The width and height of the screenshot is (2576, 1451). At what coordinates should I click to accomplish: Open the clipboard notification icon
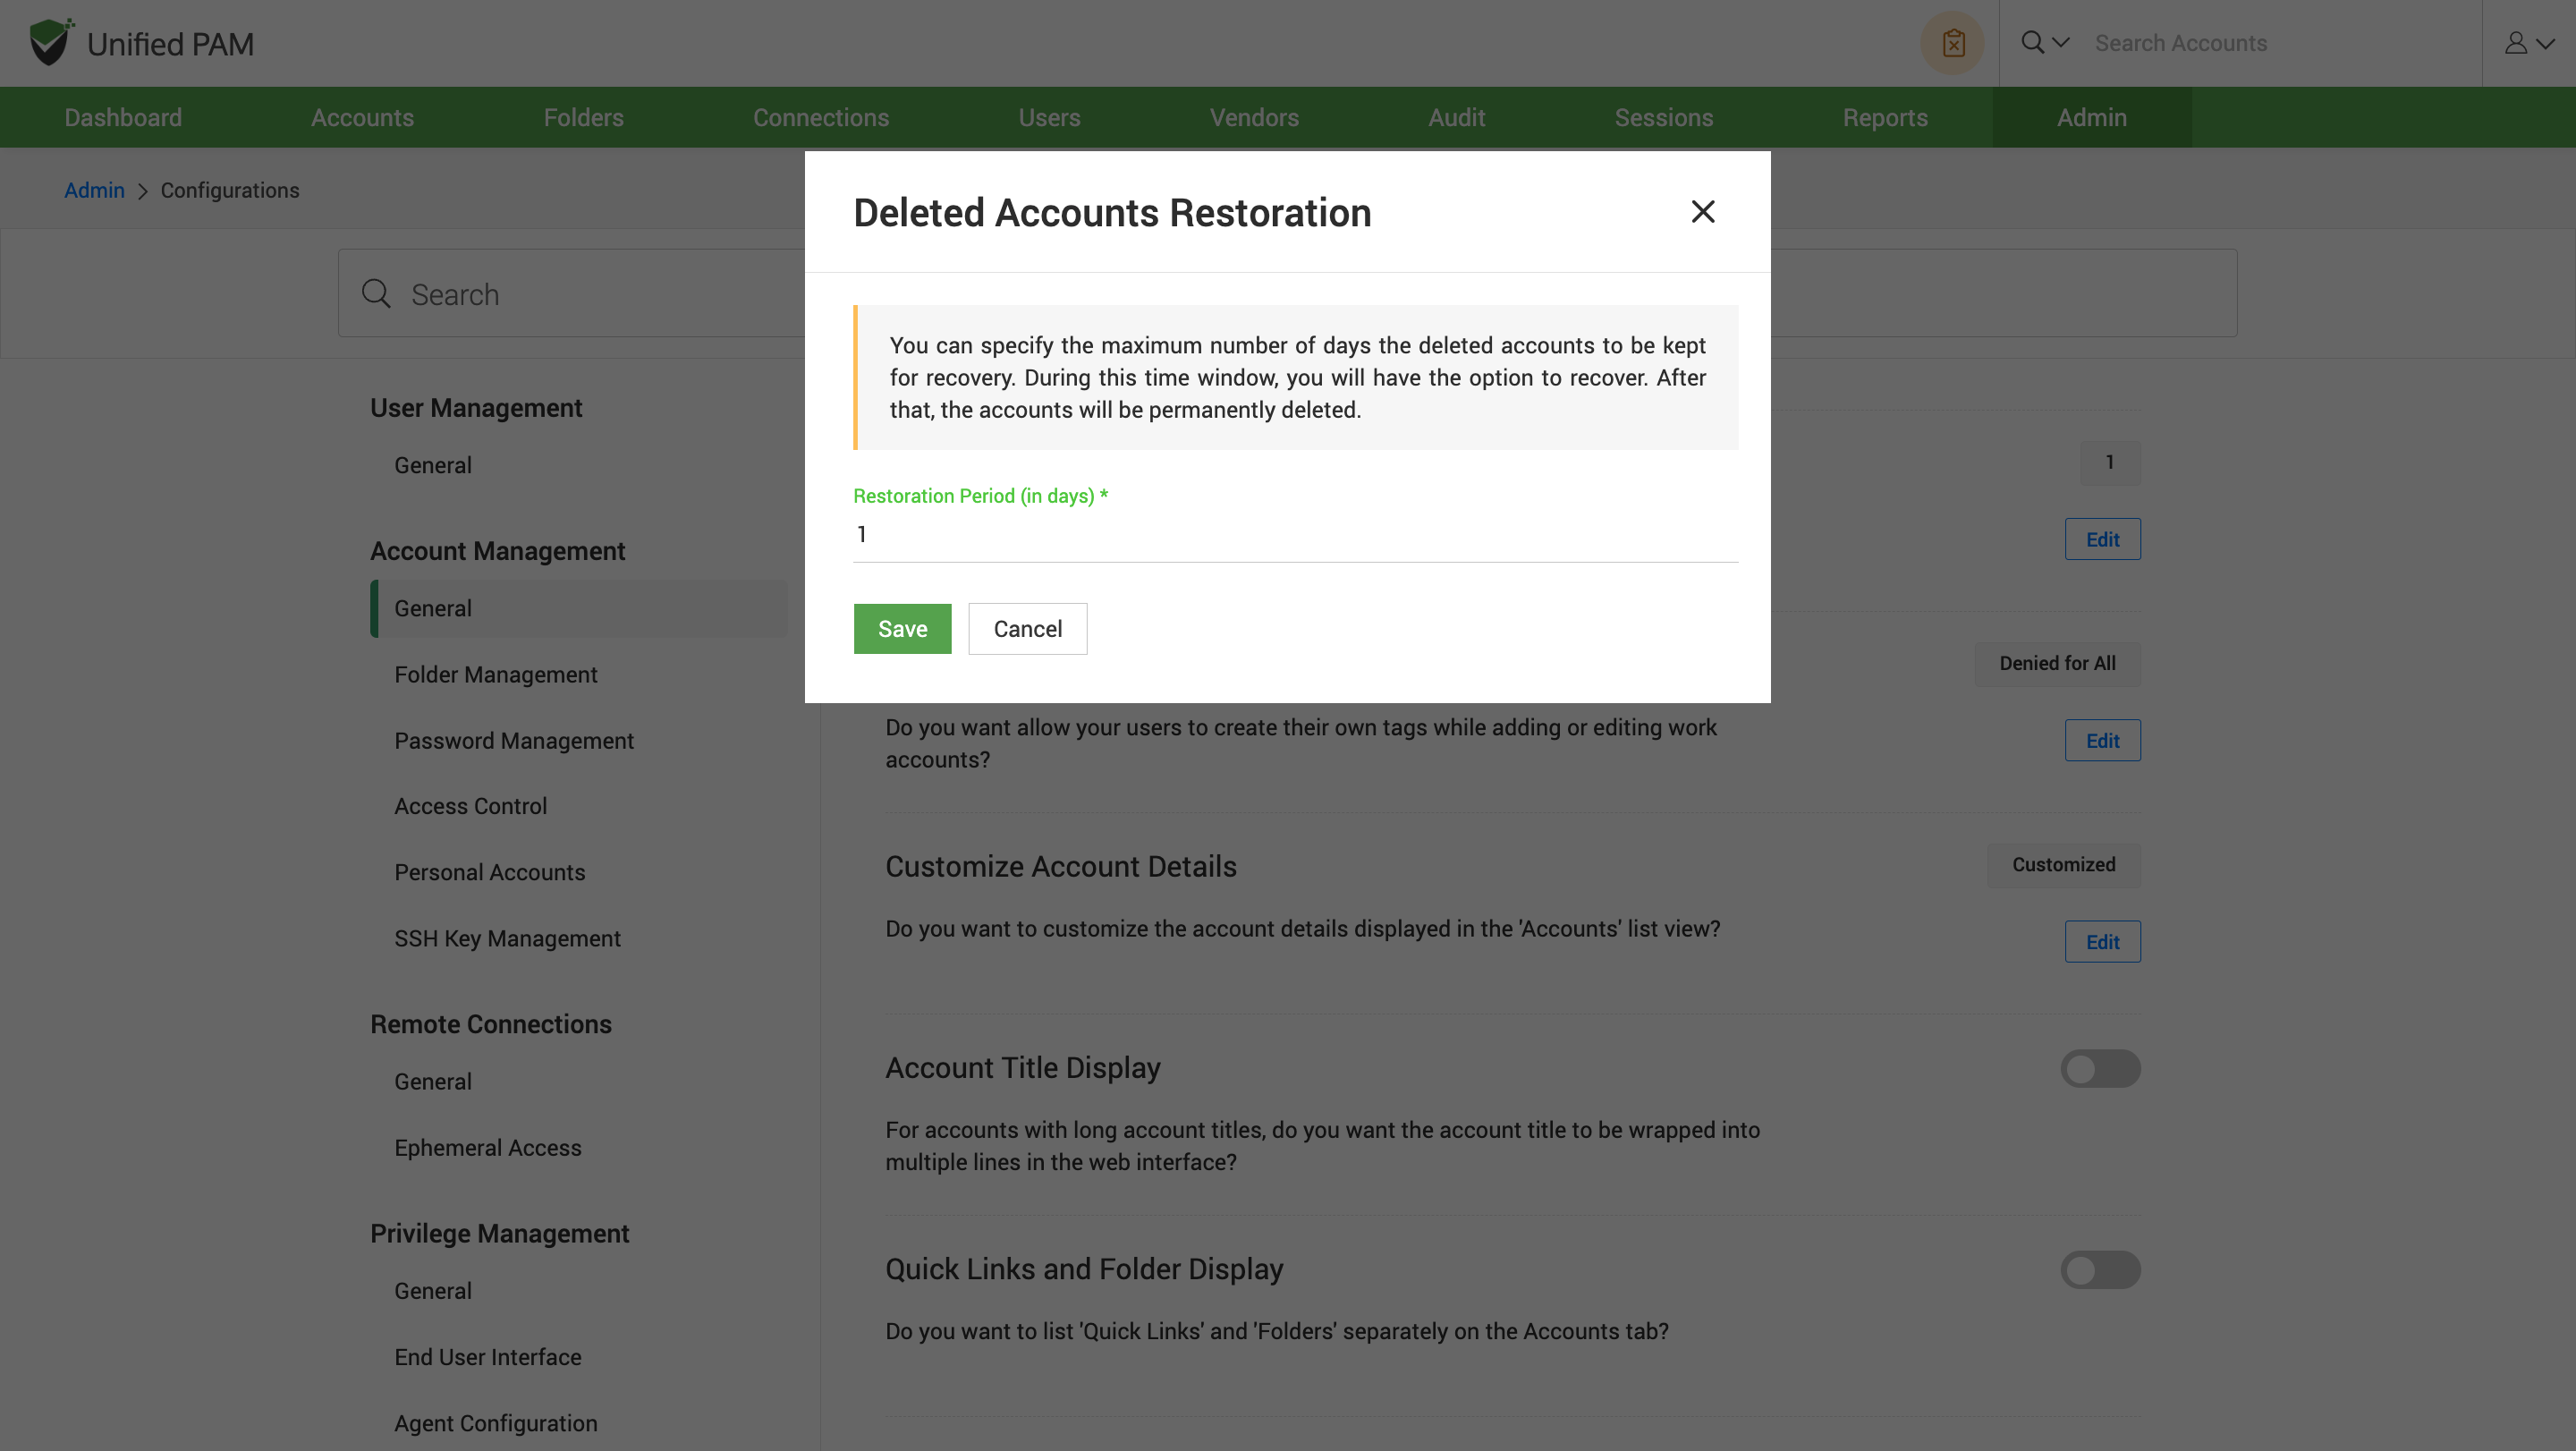coord(1952,43)
